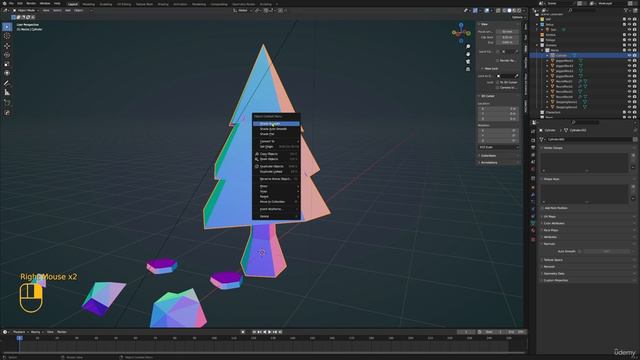Viewport: 640px width, 360px height.
Task: Click Clip Start value field
Action: tap(507, 37)
